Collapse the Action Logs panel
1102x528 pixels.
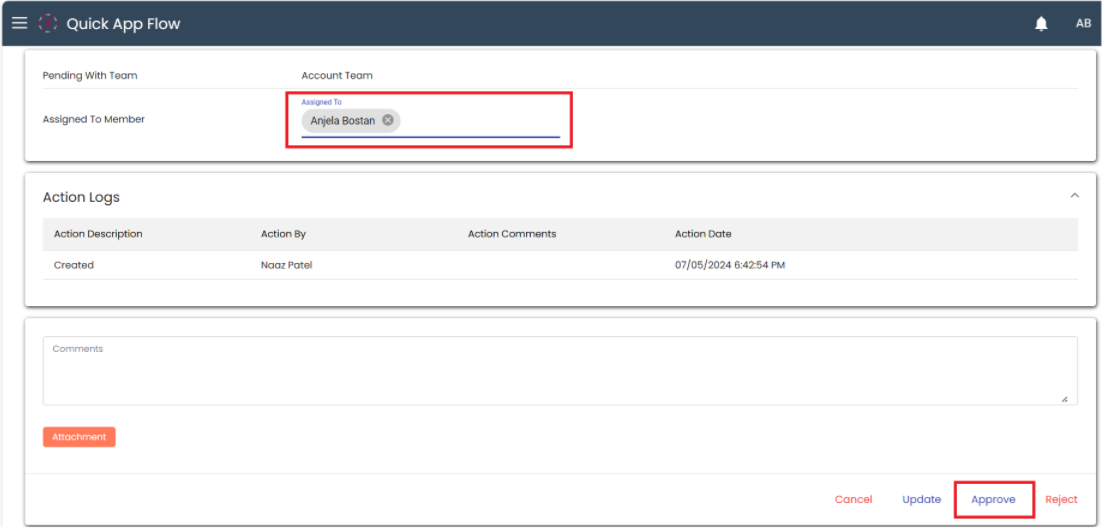(1075, 196)
